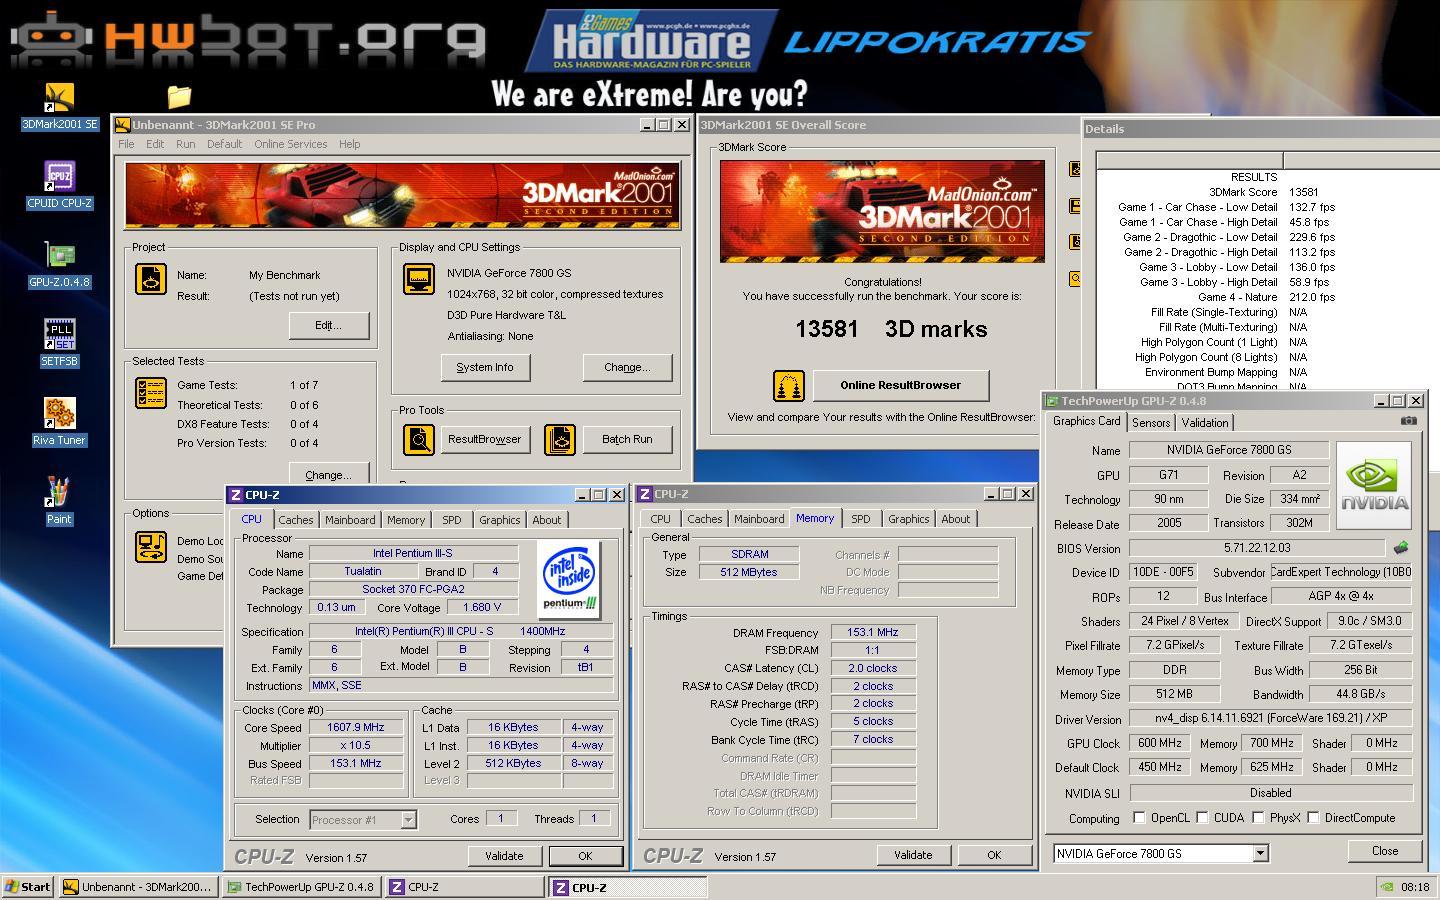The image size is (1440, 900).
Task: Enable the OpenCL checkbox in GPU-Z
Action: [1139, 818]
